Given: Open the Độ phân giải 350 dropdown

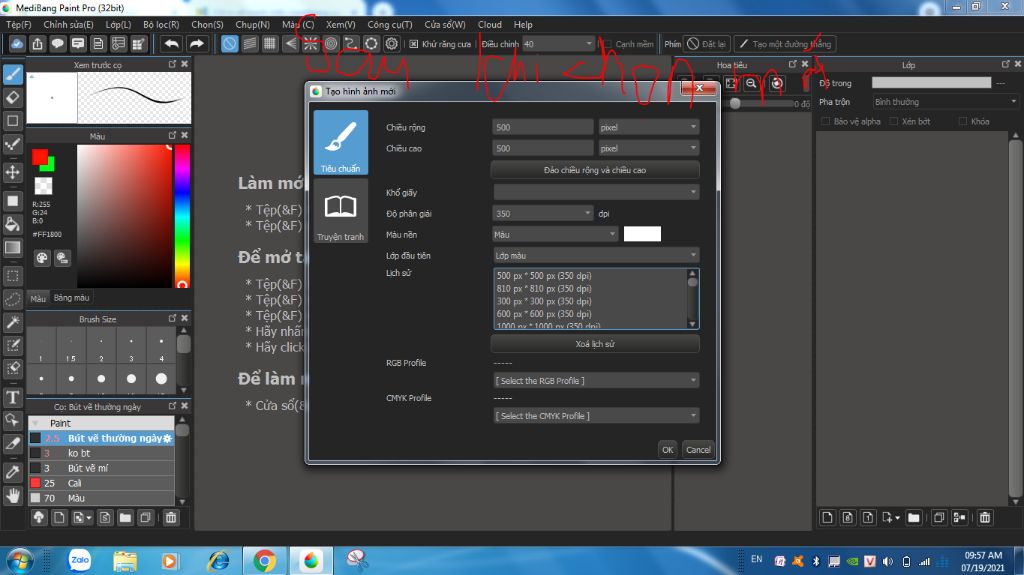Looking at the screenshot, I should (x=543, y=214).
